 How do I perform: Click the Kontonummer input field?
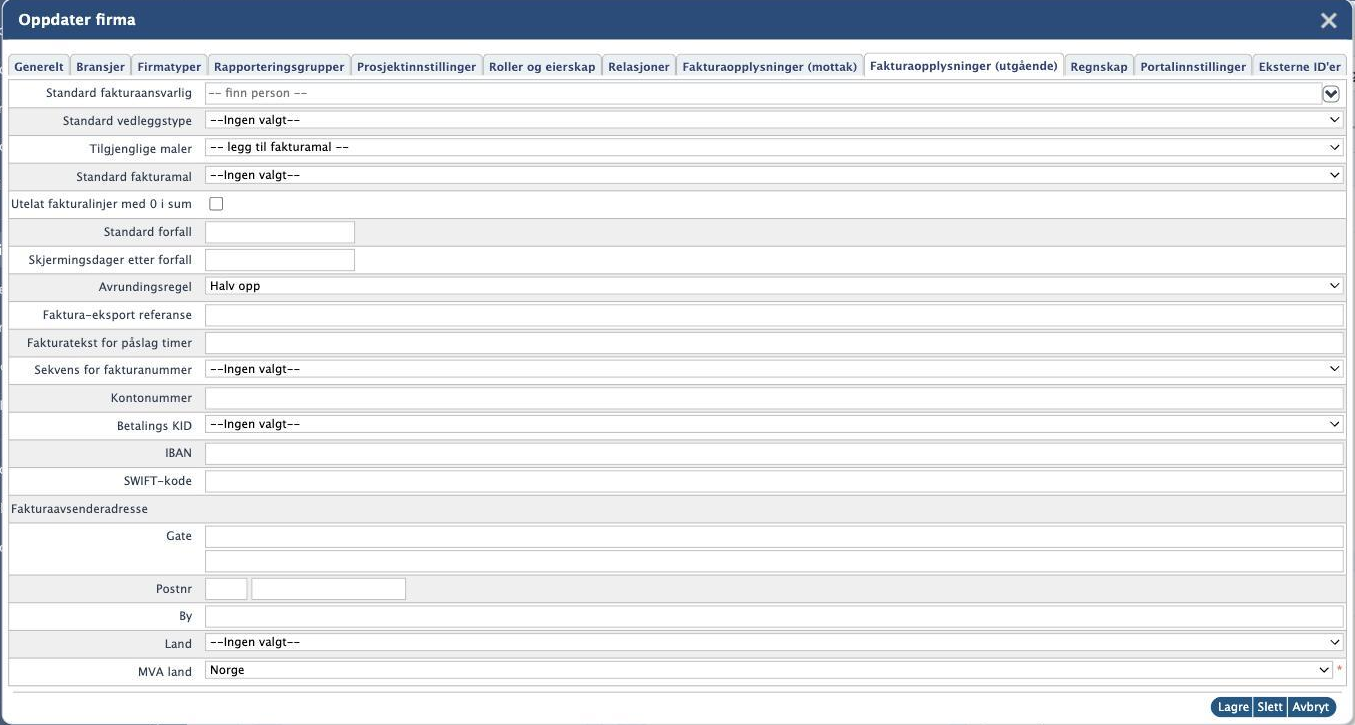(x=774, y=398)
